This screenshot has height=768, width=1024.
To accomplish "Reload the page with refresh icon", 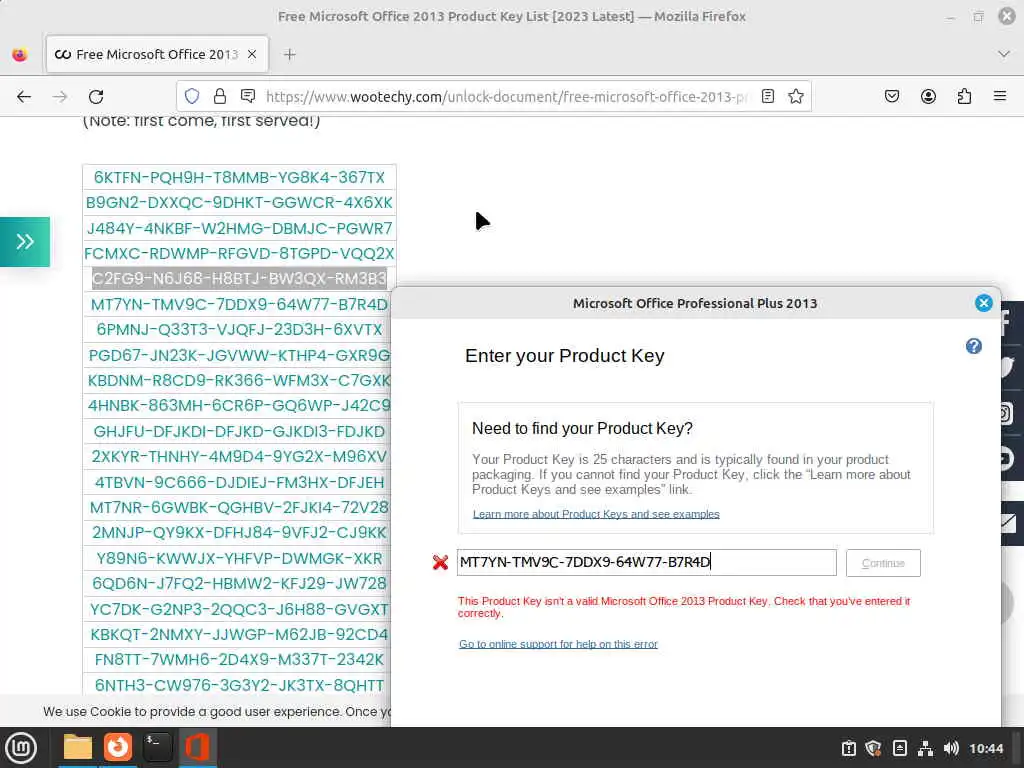I will (96, 97).
